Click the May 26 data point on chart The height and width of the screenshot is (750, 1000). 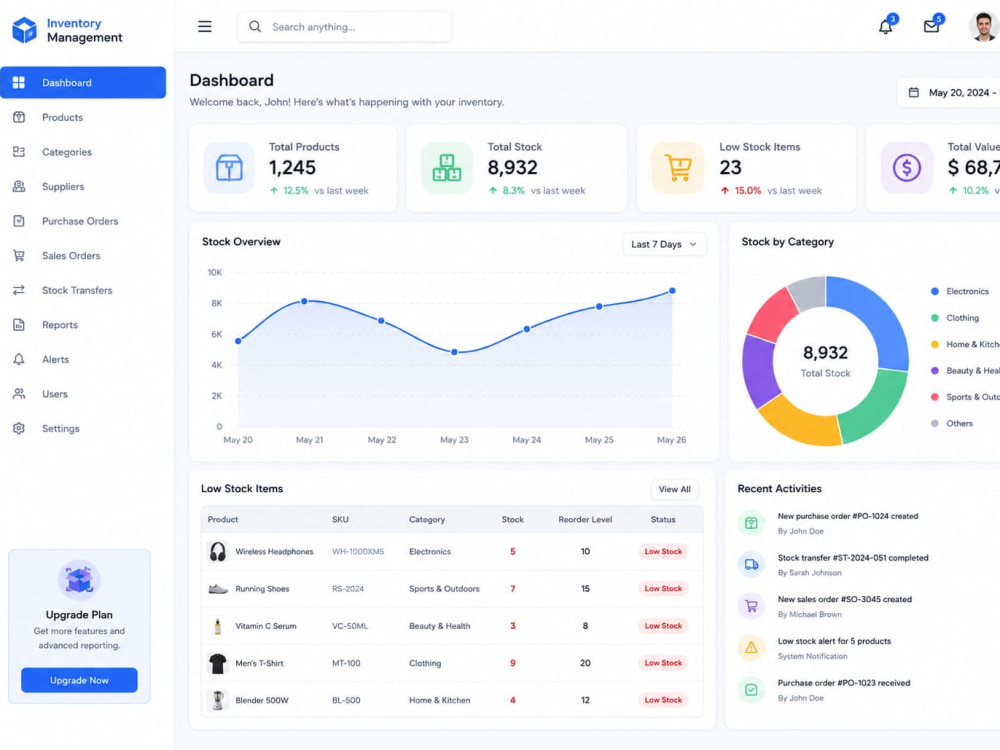click(672, 291)
